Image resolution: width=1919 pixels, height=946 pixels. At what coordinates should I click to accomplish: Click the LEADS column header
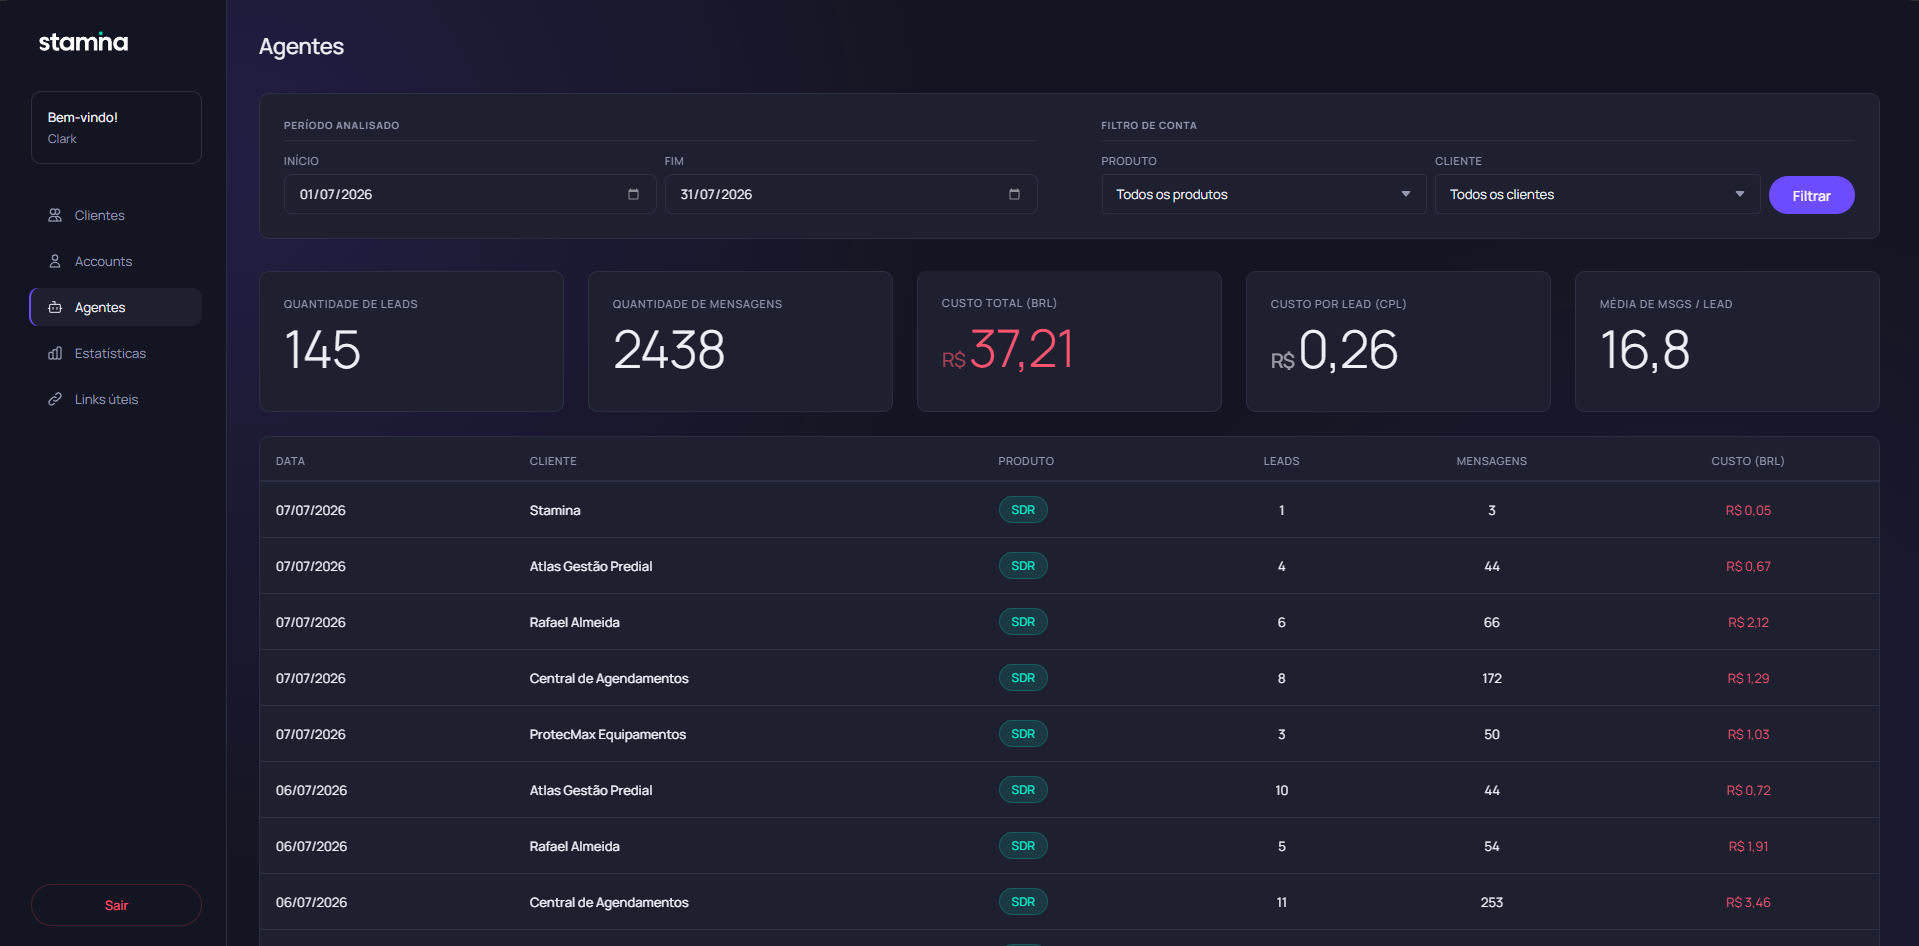[x=1281, y=461]
